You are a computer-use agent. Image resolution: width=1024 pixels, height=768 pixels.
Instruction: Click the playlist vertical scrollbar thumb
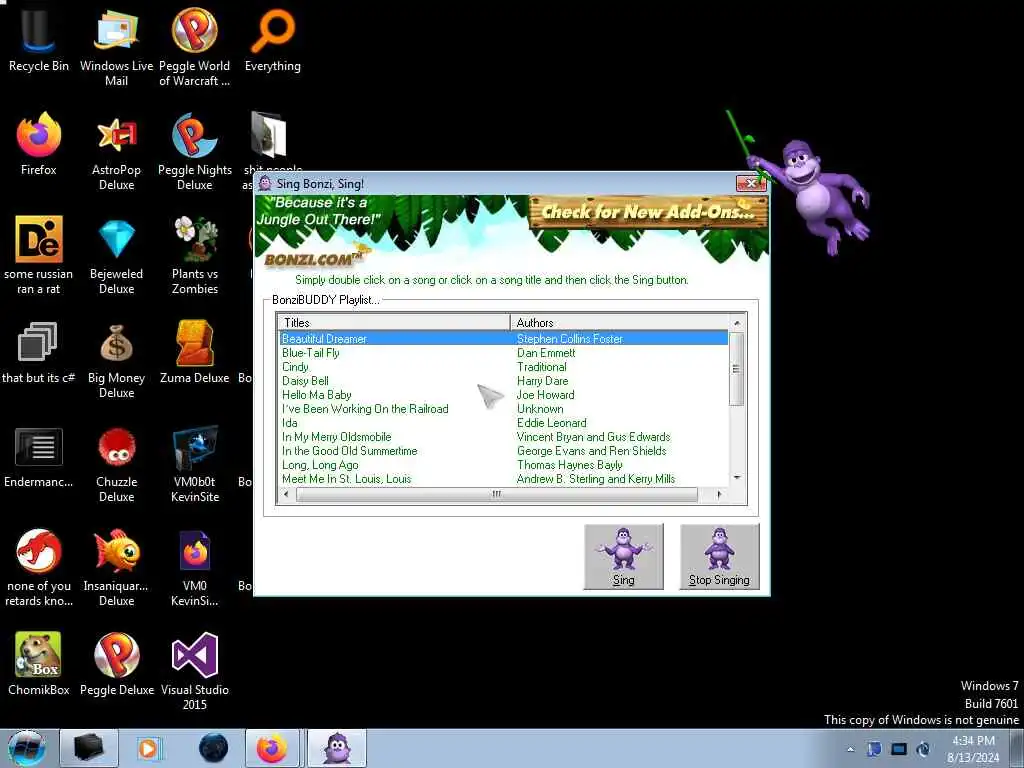point(737,369)
